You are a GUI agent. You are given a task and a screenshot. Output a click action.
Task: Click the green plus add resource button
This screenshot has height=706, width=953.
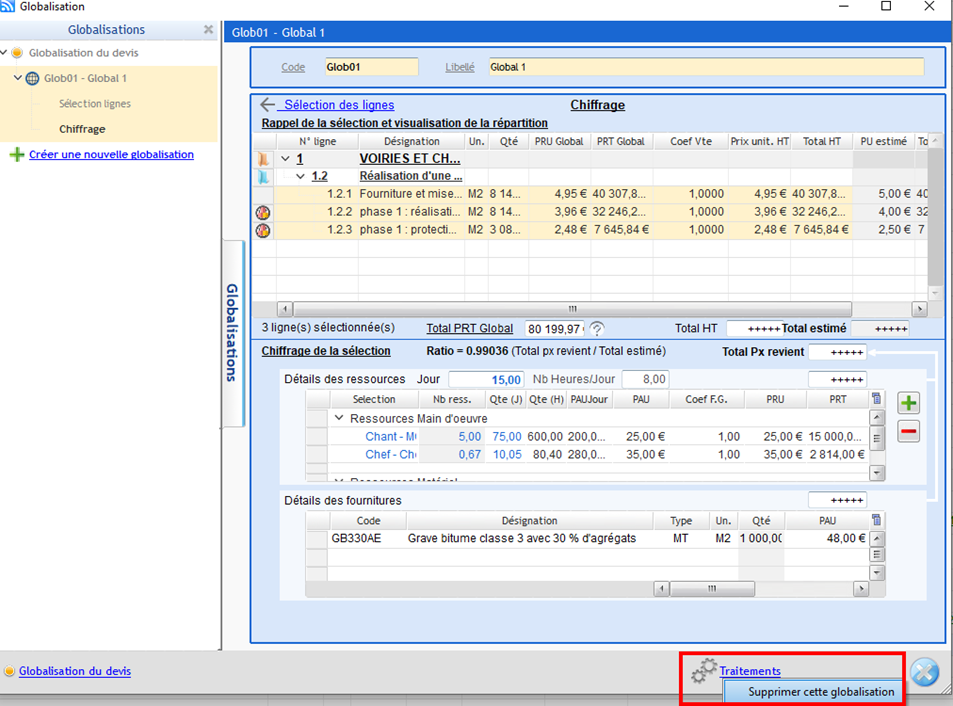(909, 403)
